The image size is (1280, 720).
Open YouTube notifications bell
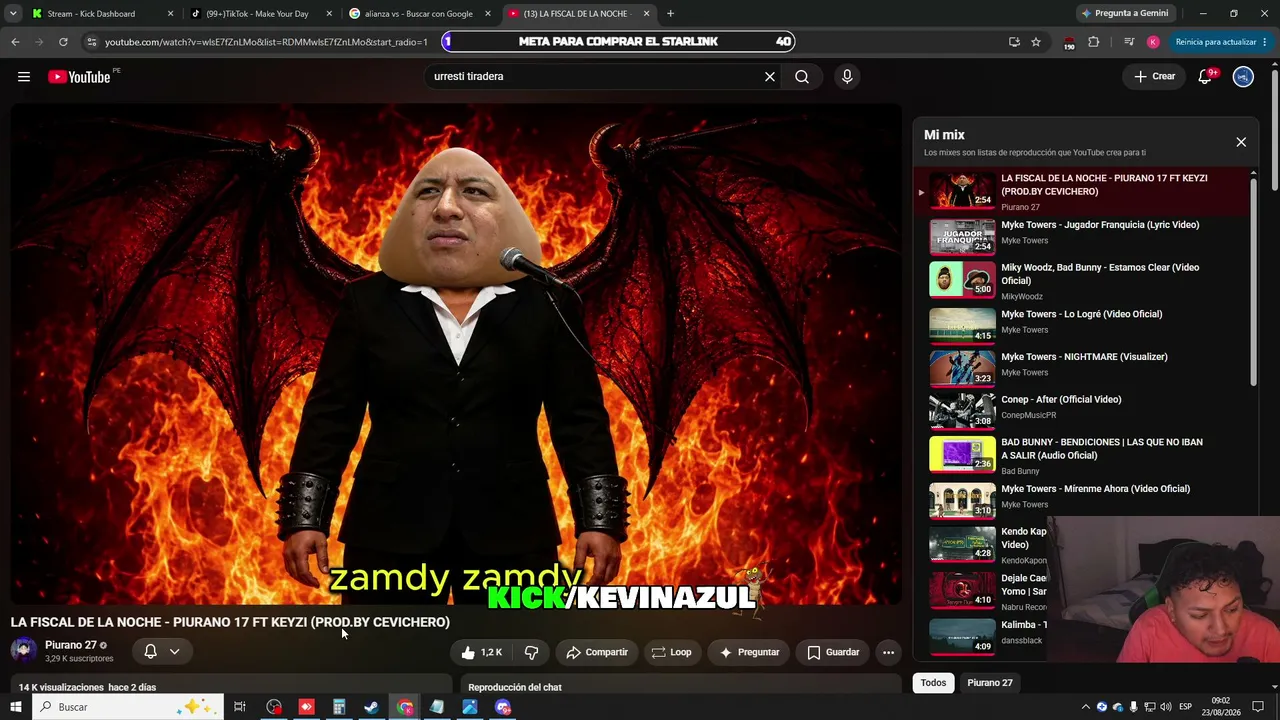pyautogui.click(x=1205, y=77)
